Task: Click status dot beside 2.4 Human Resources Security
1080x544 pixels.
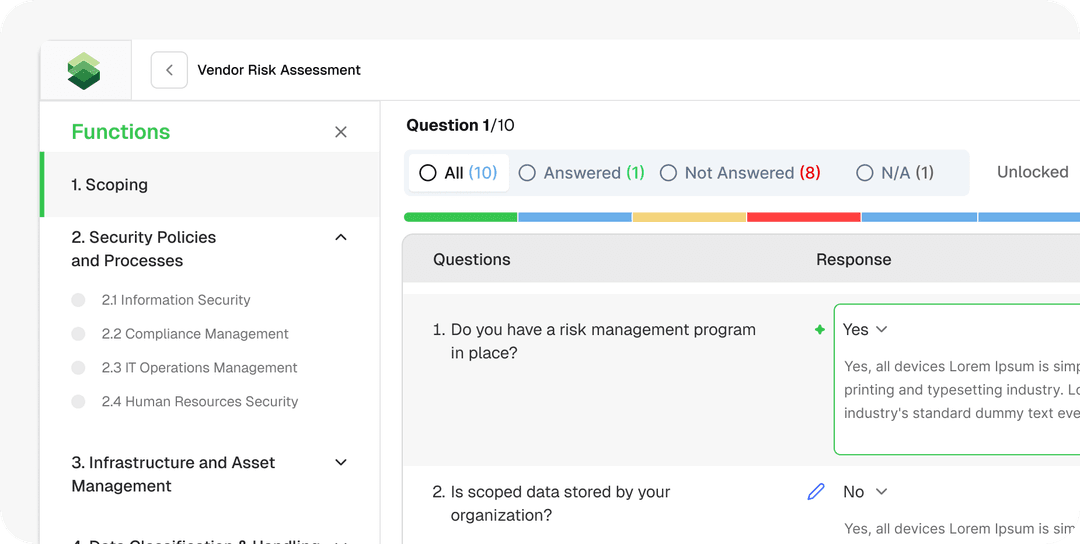Action: click(x=79, y=401)
